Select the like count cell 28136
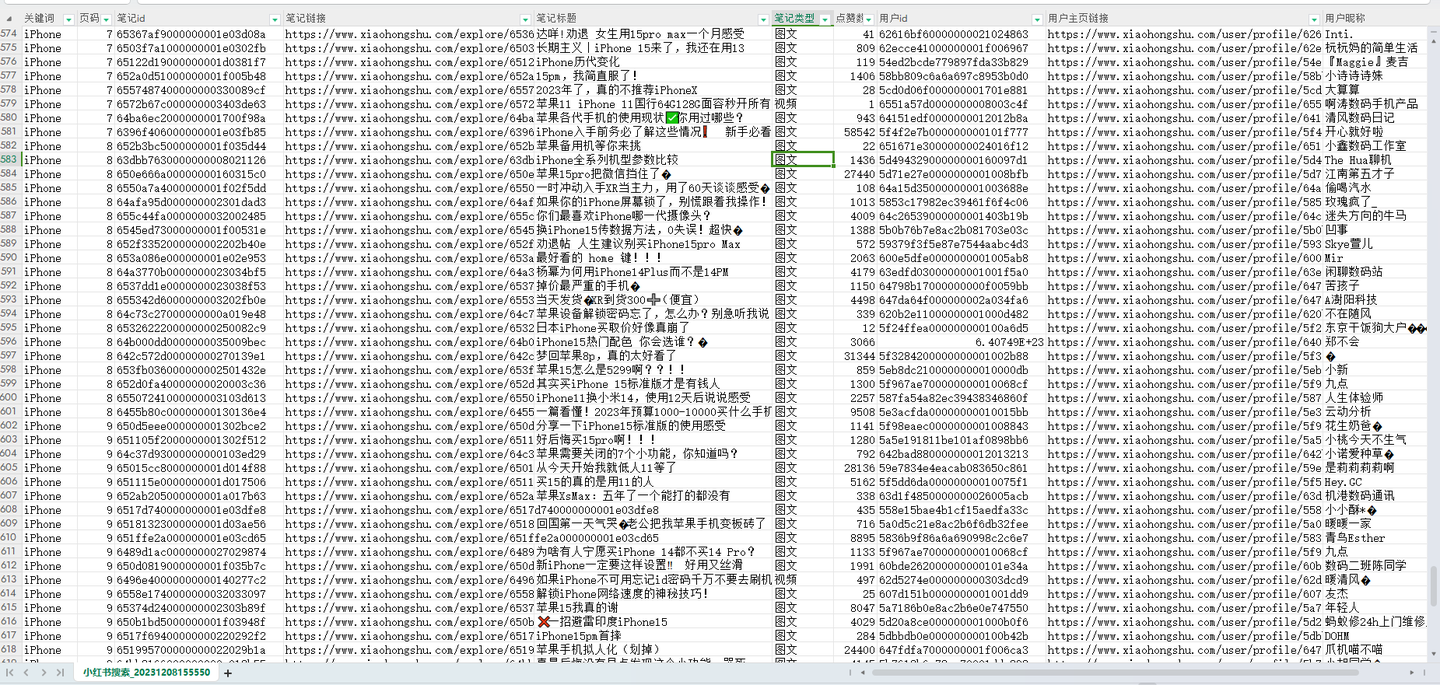Image resolution: width=1440 pixels, height=685 pixels. [x=855, y=468]
